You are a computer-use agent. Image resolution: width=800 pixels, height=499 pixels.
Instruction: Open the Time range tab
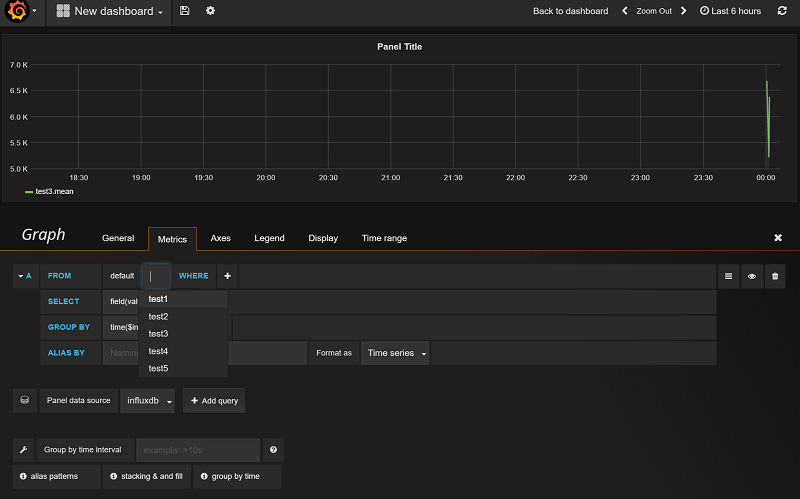(x=384, y=238)
